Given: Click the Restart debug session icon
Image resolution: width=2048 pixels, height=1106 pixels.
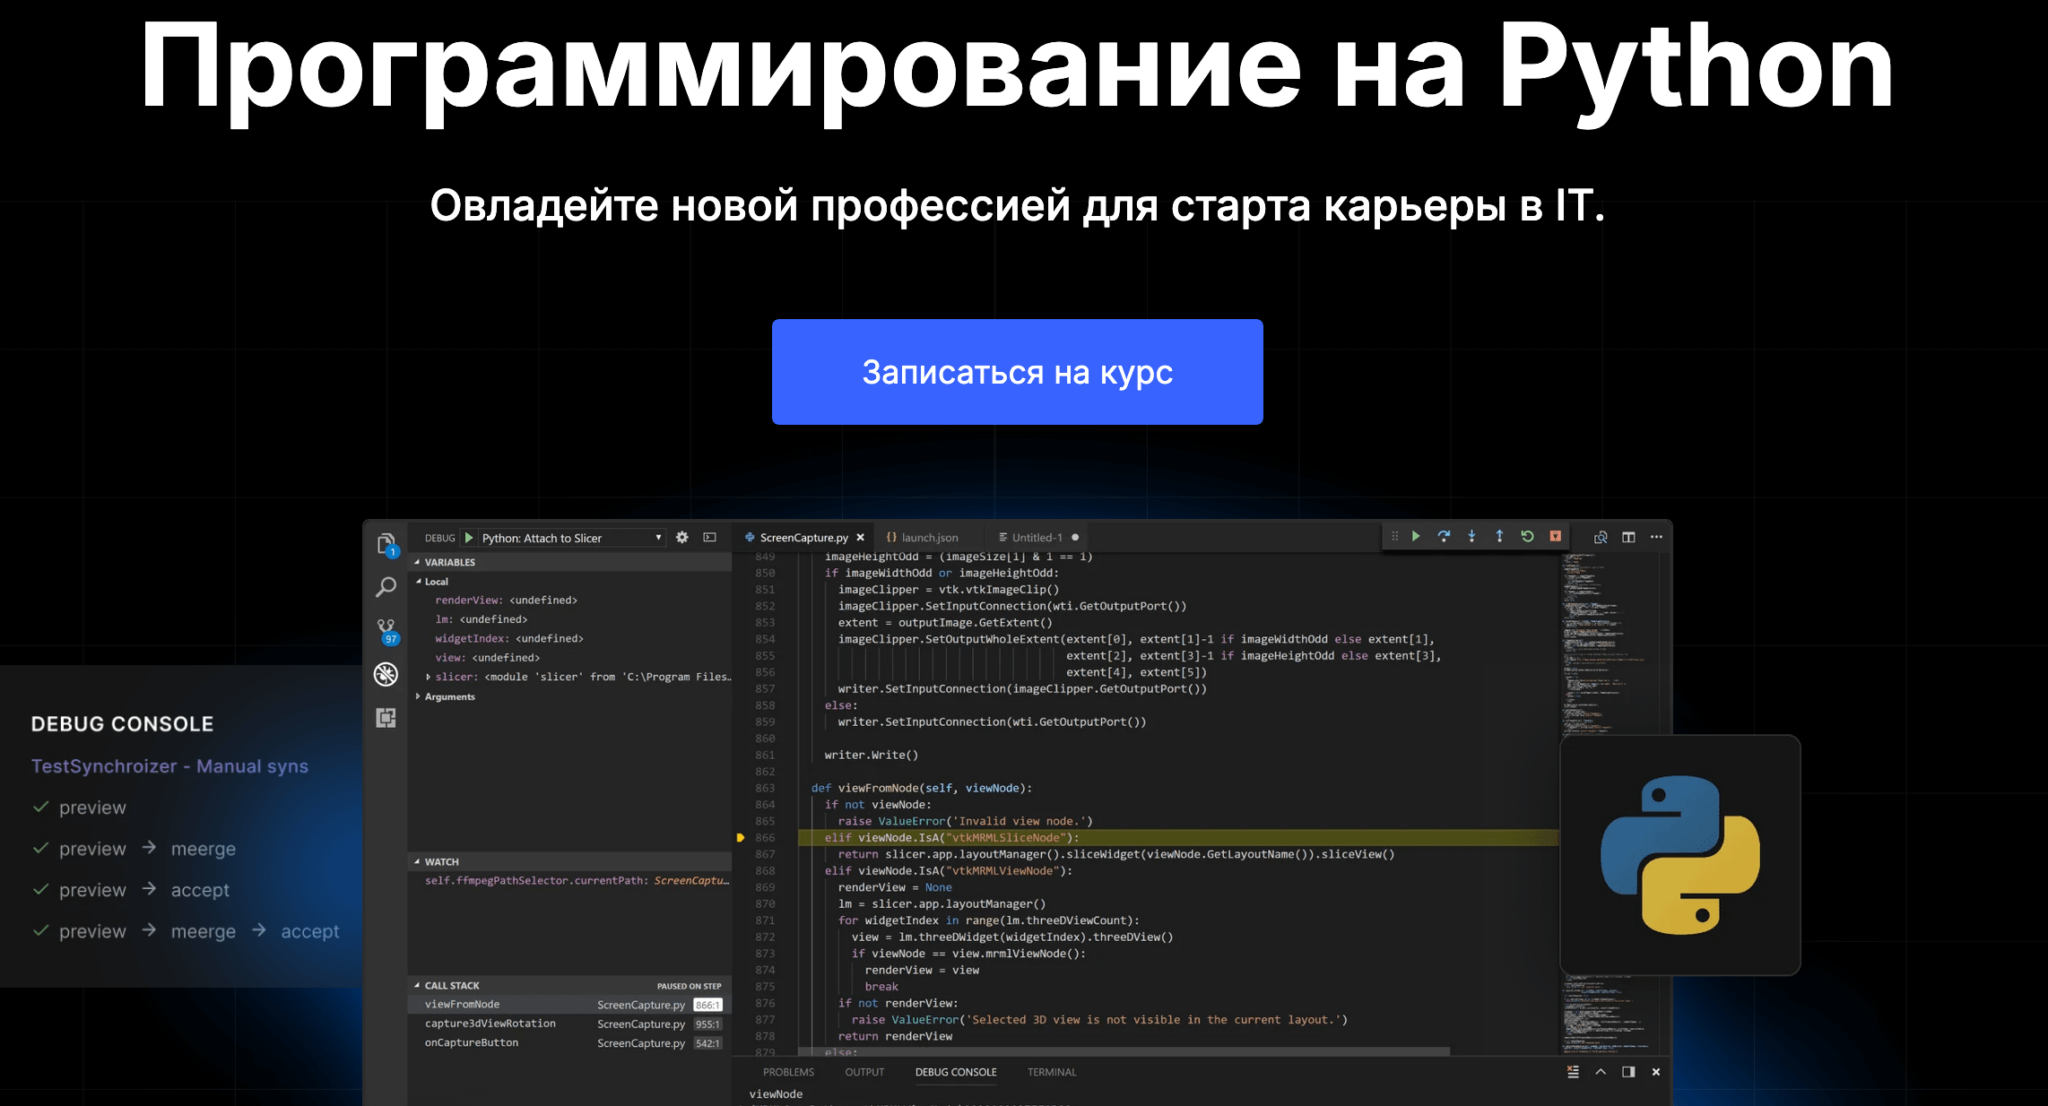Looking at the screenshot, I should tap(1527, 536).
